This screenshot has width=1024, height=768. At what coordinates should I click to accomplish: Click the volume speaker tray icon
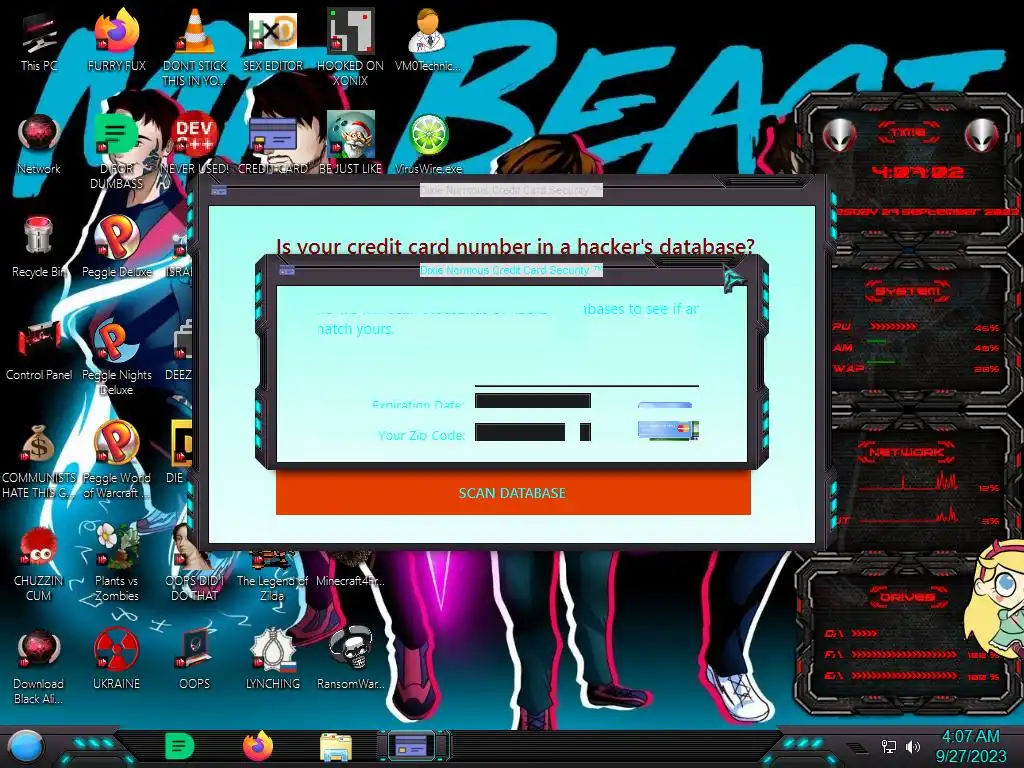912,746
